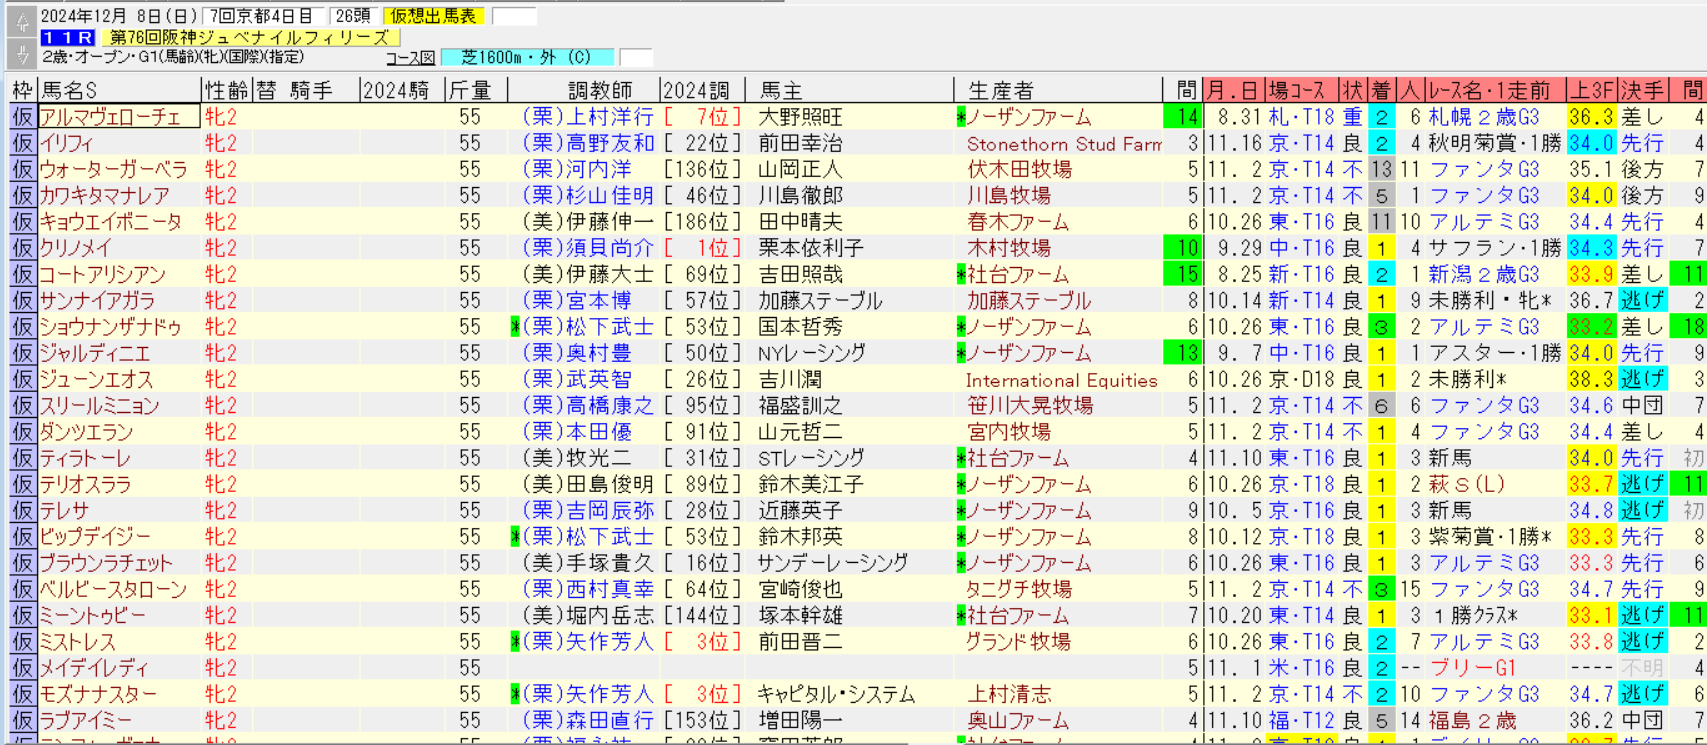This screenshot has height=745, width=1707.
Task: Open previous race サフラン・1勝
Action: click(1494, 248)
